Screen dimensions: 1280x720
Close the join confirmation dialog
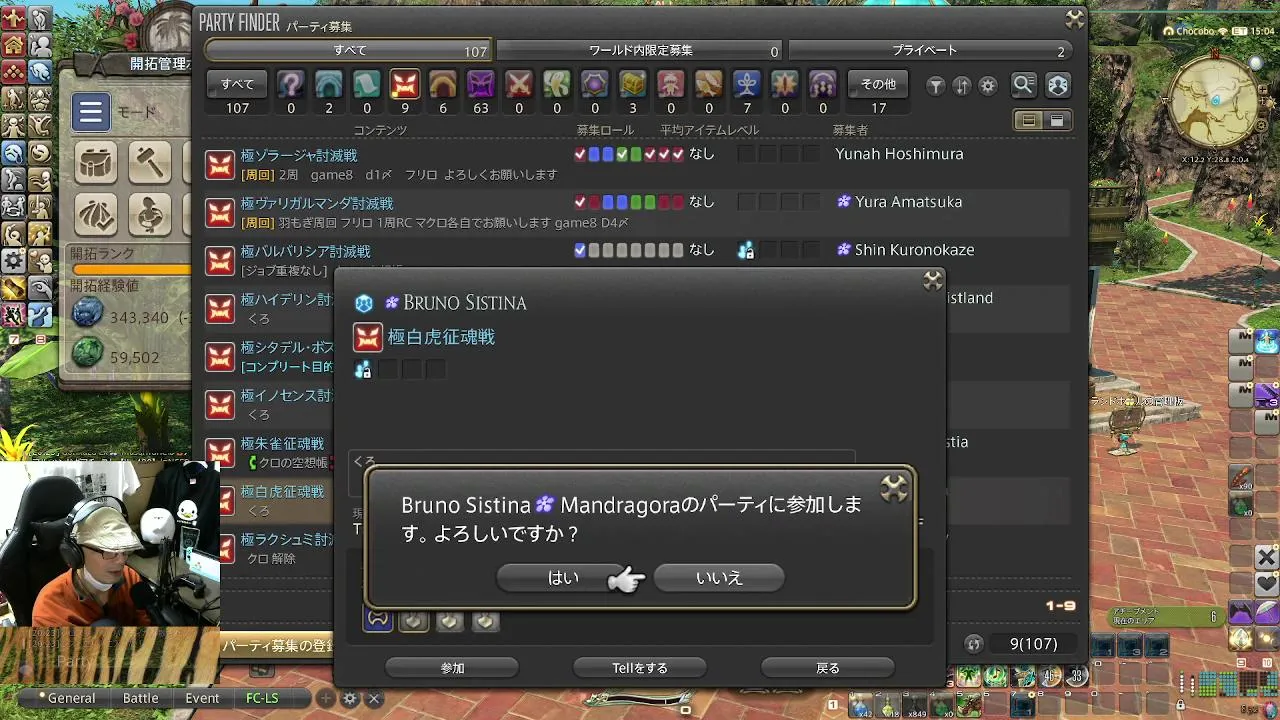[893, 489]
